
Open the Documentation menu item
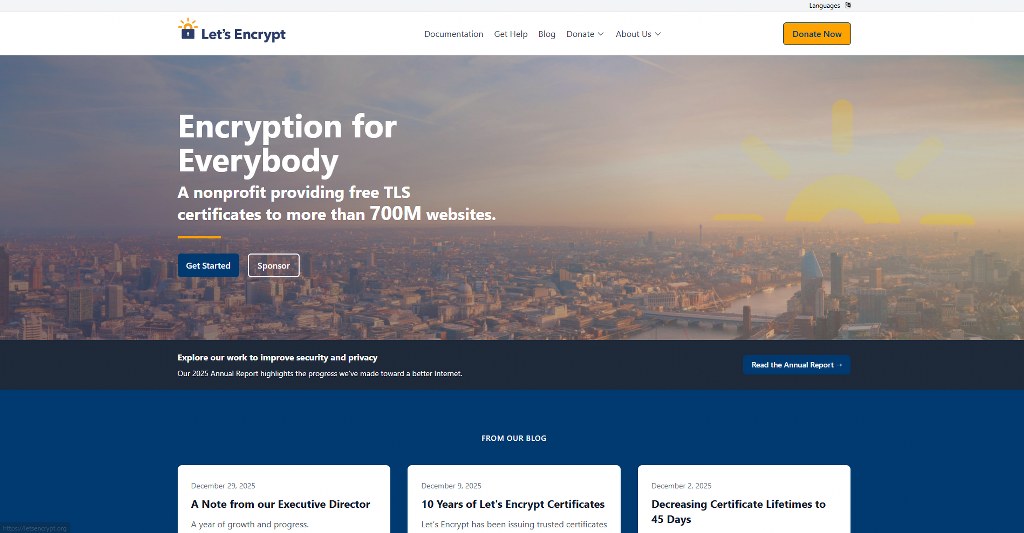pyautogui.click(x=454, y=34)
